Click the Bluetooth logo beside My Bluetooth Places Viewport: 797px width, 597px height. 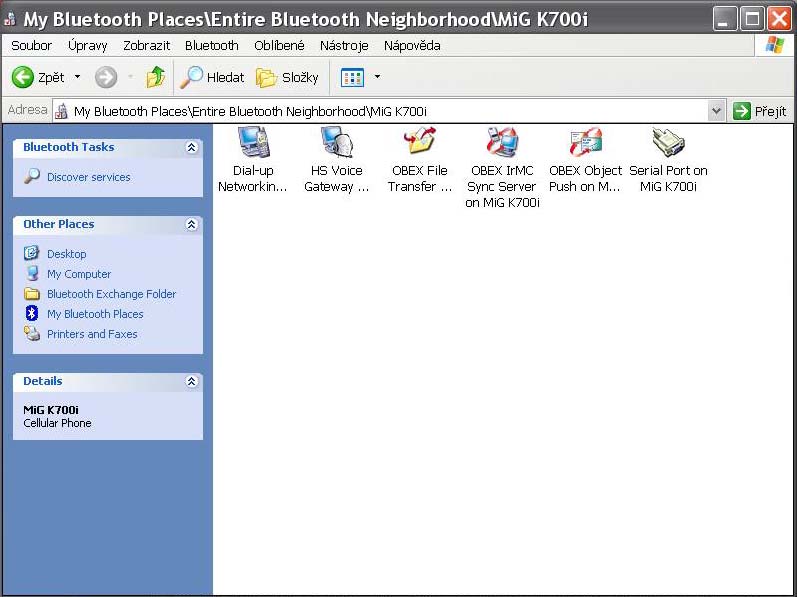32,313
